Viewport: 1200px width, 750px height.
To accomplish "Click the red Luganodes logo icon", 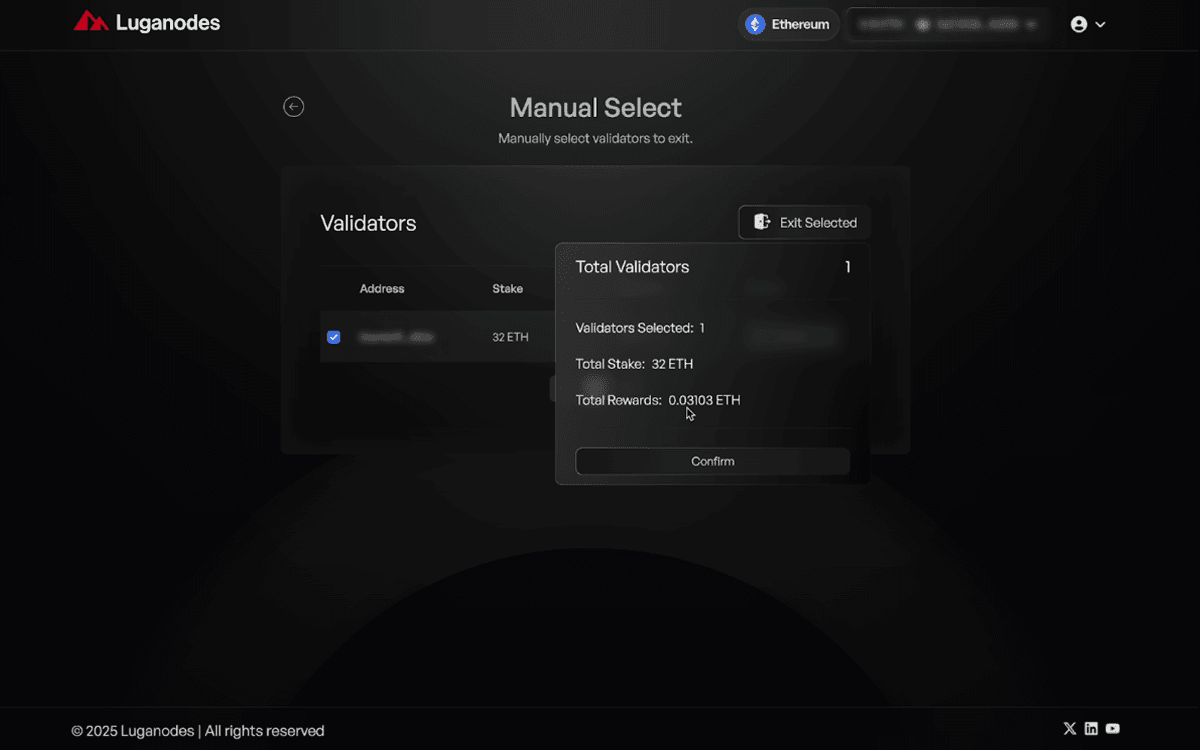I will (91, 21).
